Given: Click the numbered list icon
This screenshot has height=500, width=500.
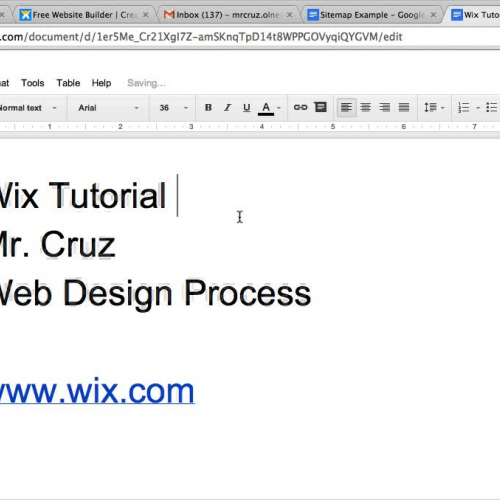Looking at the screenshot, I should click(464, 107).
